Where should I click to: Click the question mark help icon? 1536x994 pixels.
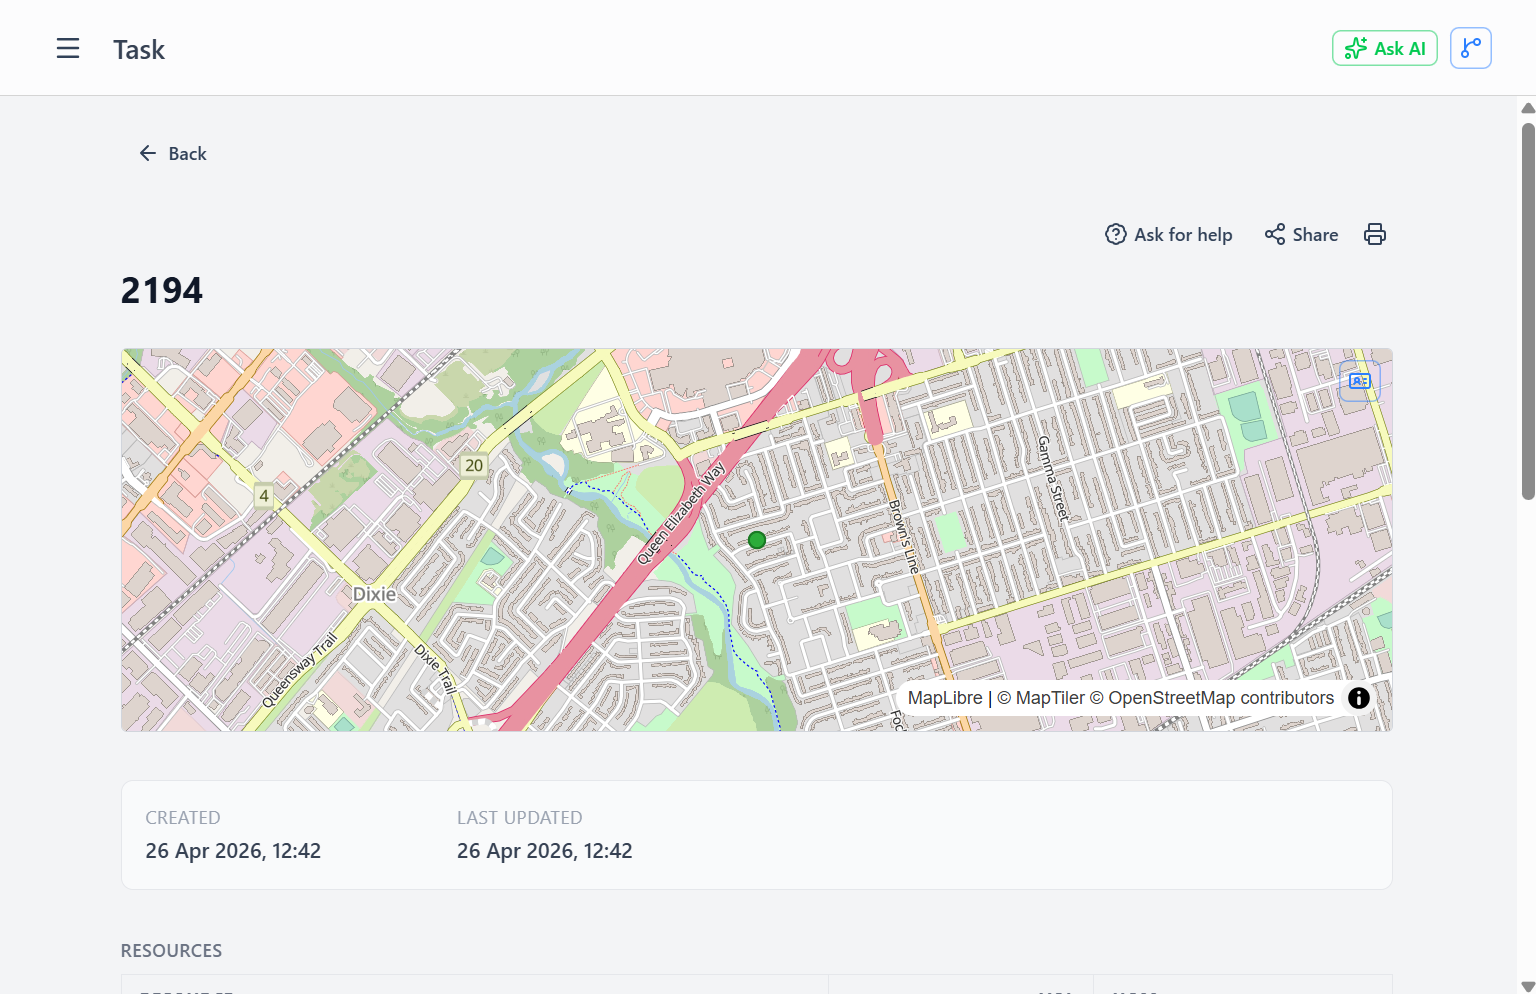click(1115, 234)
